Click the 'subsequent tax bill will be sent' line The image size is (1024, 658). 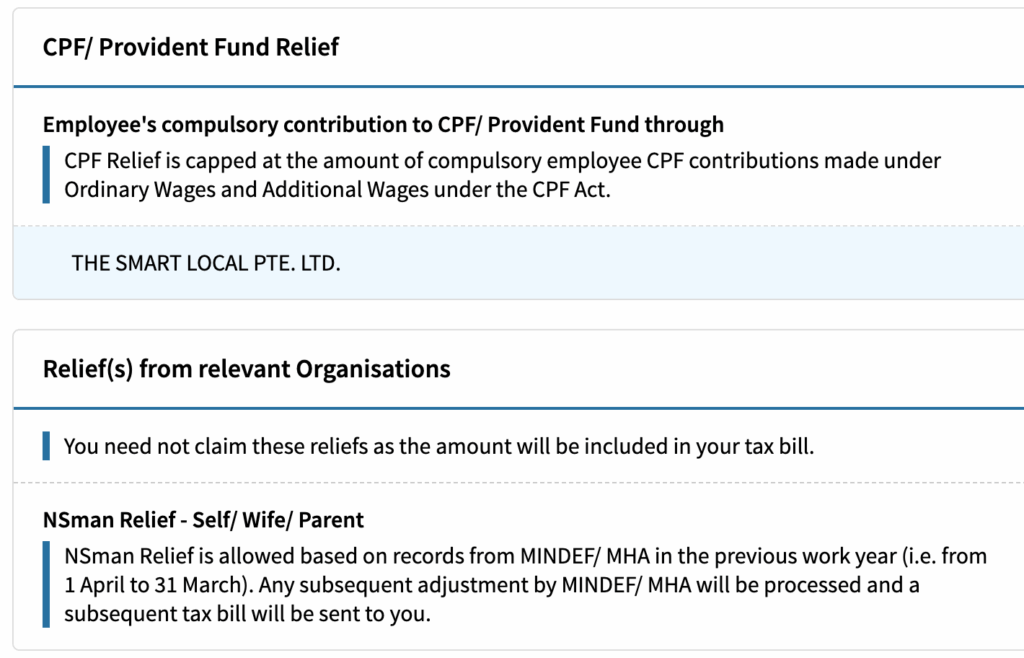click(x=248, y=614)
